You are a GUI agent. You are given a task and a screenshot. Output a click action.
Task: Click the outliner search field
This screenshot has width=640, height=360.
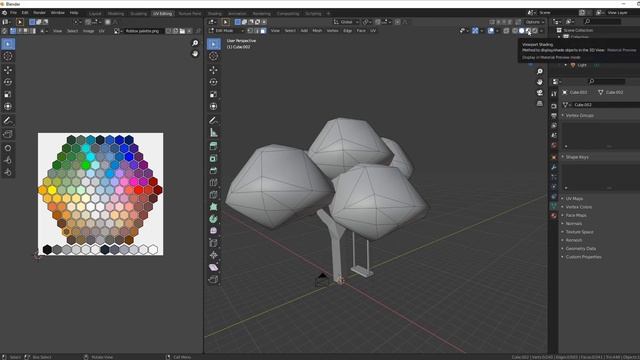(x=602, y=22)
